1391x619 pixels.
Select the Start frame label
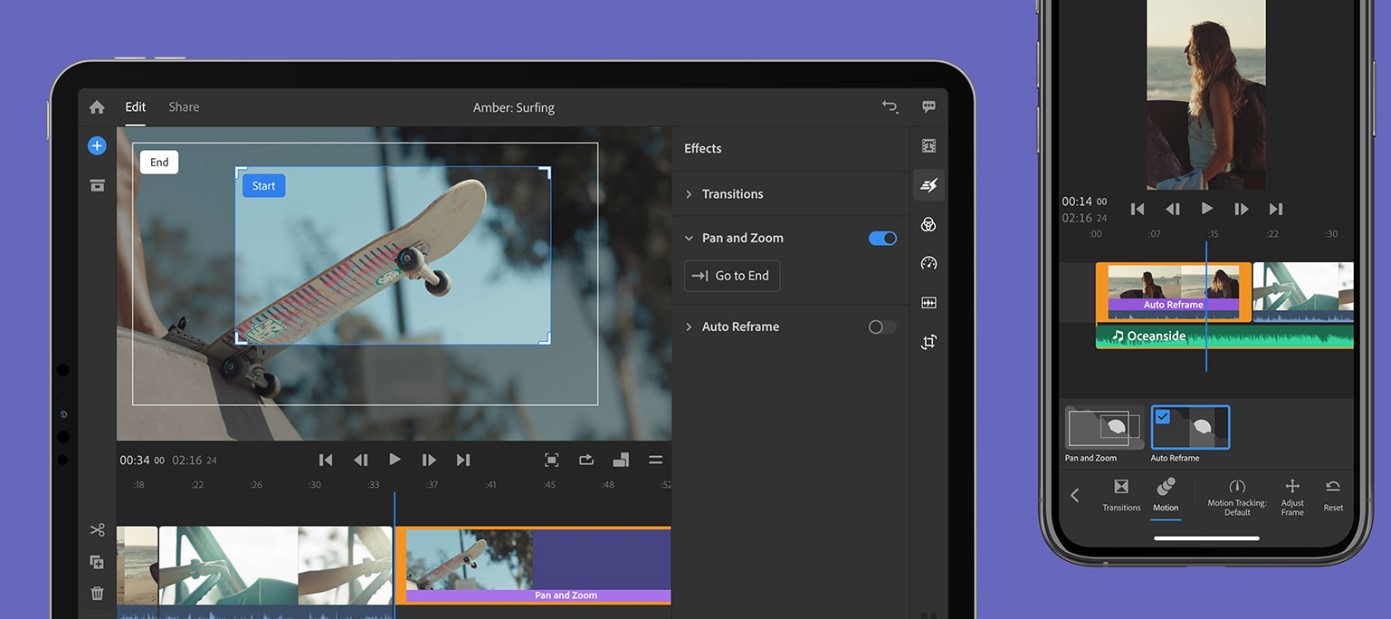(x=263, y=185)
